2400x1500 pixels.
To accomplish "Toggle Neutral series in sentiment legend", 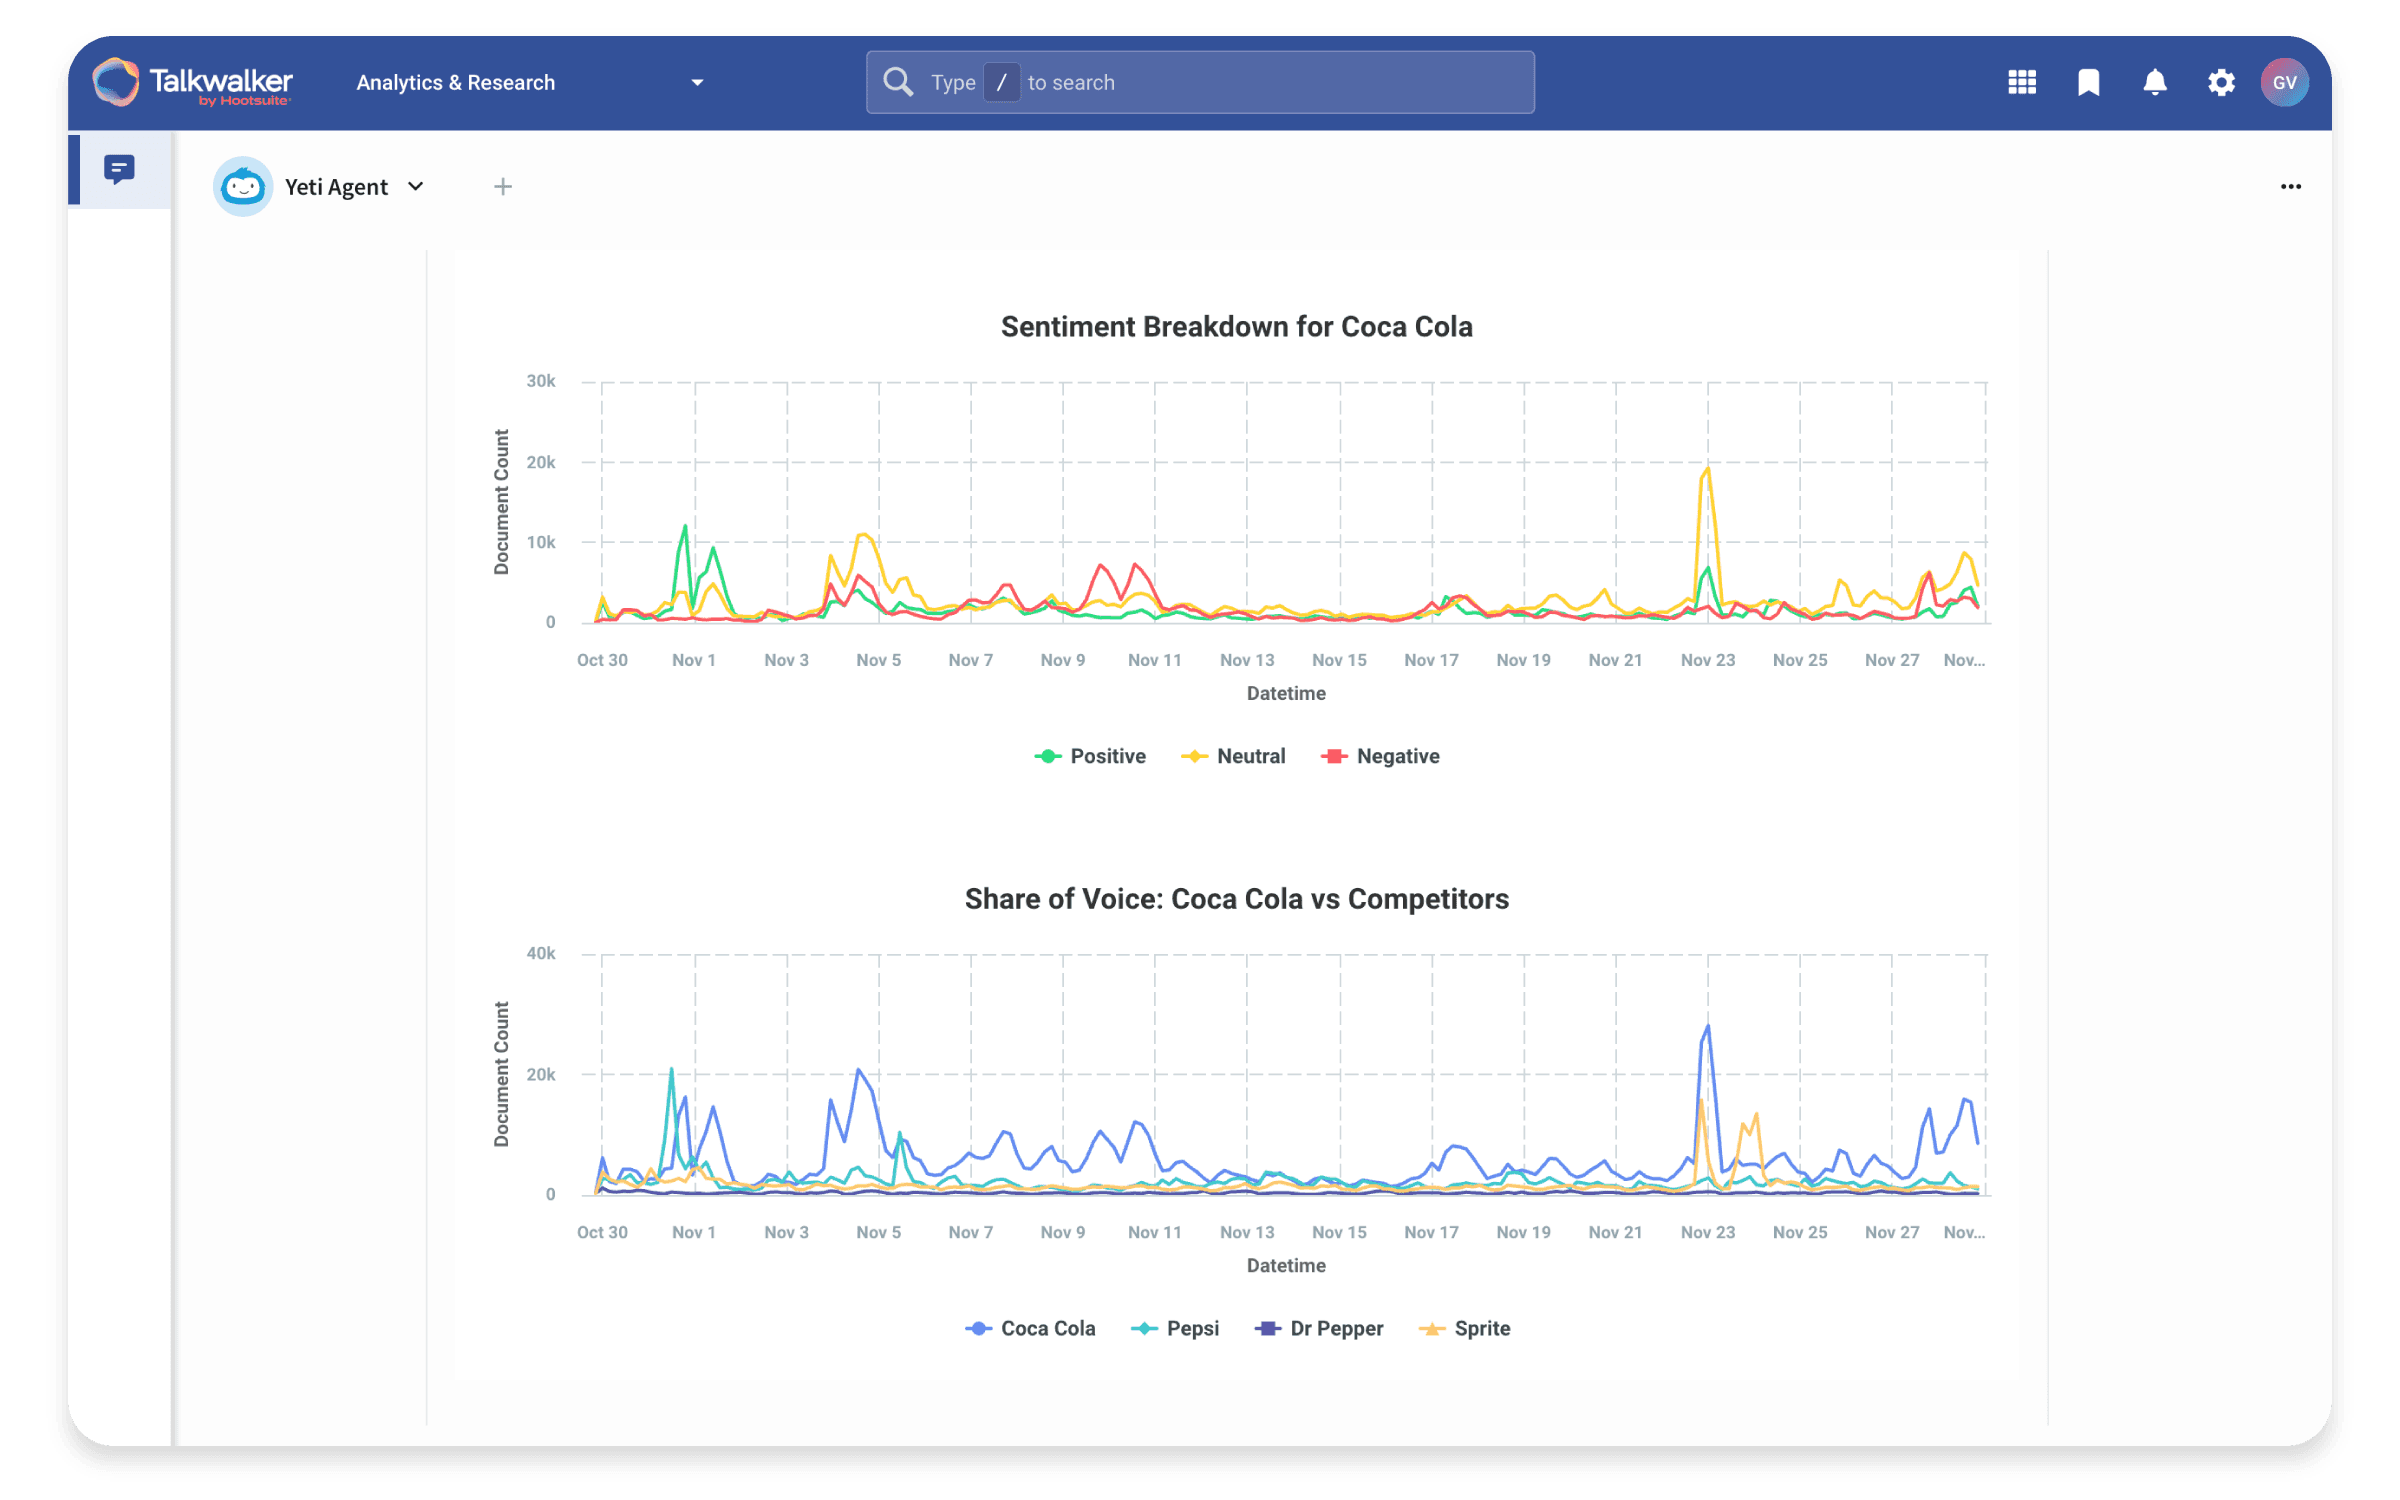I will [1234, 756].
